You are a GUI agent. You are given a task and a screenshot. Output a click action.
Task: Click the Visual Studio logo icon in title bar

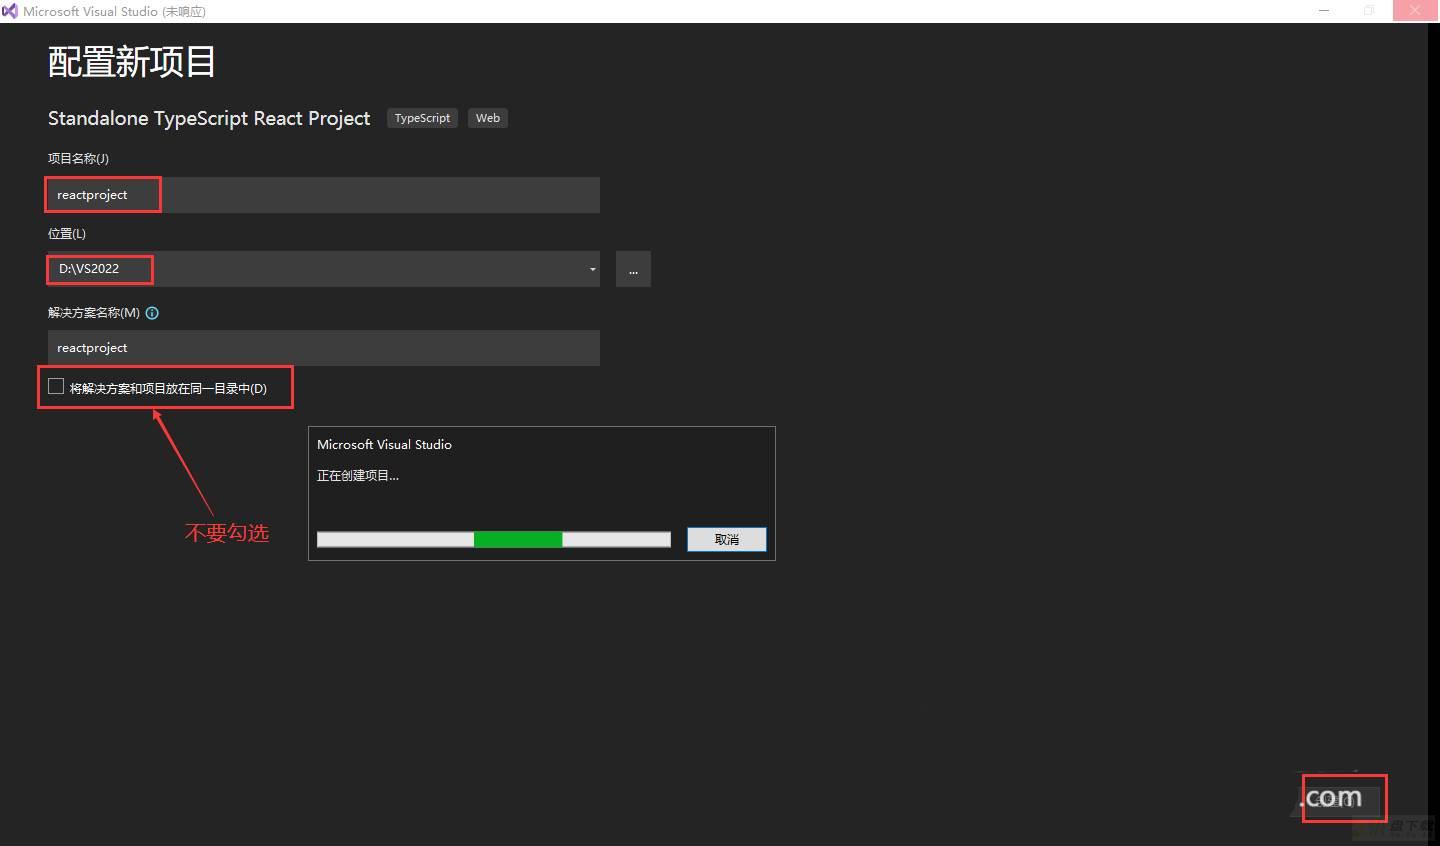(x=10, y=11)
